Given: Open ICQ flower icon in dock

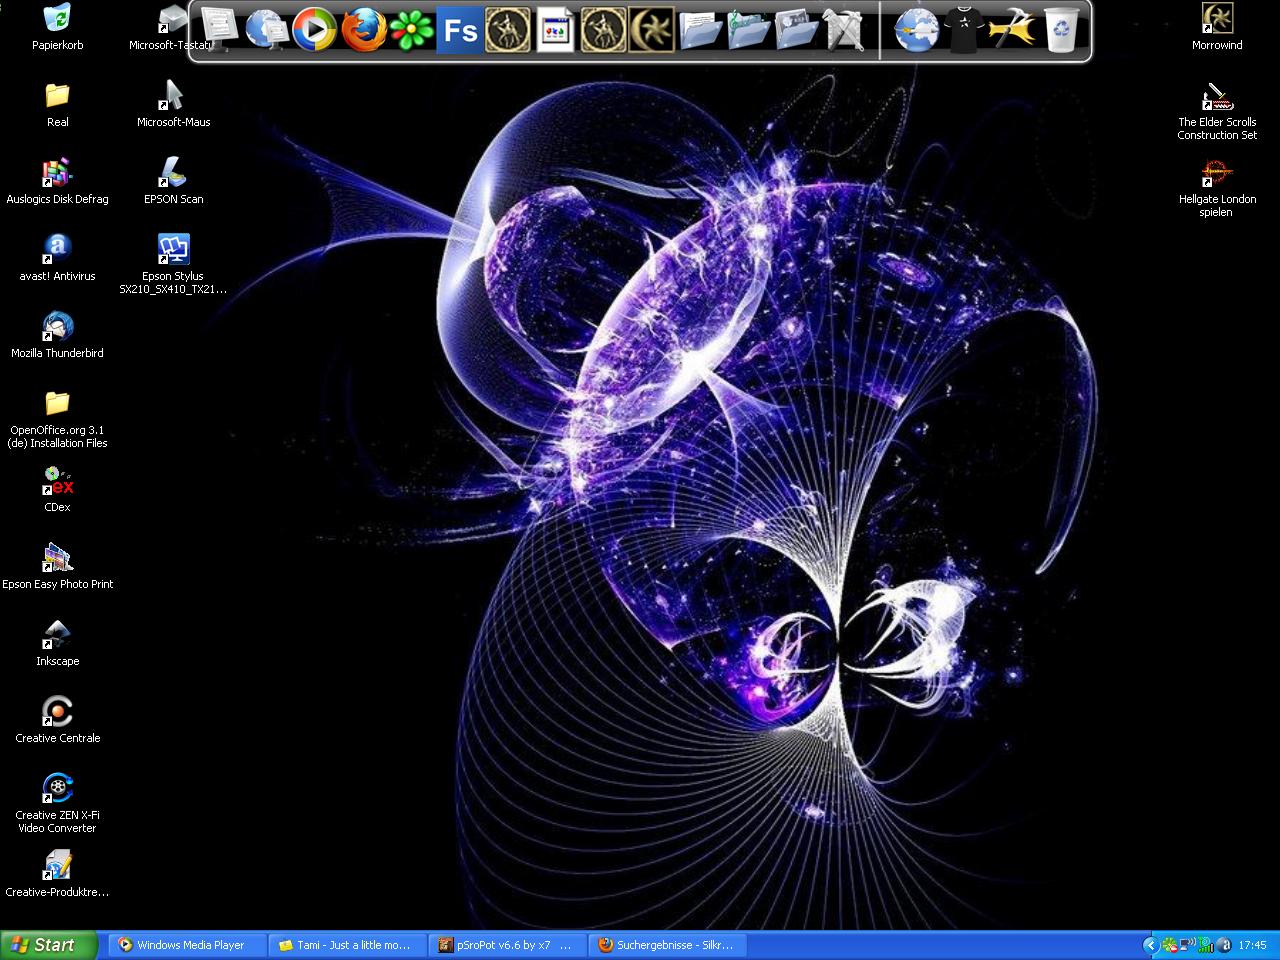Looking at the screenshot, I should point(411,30).
